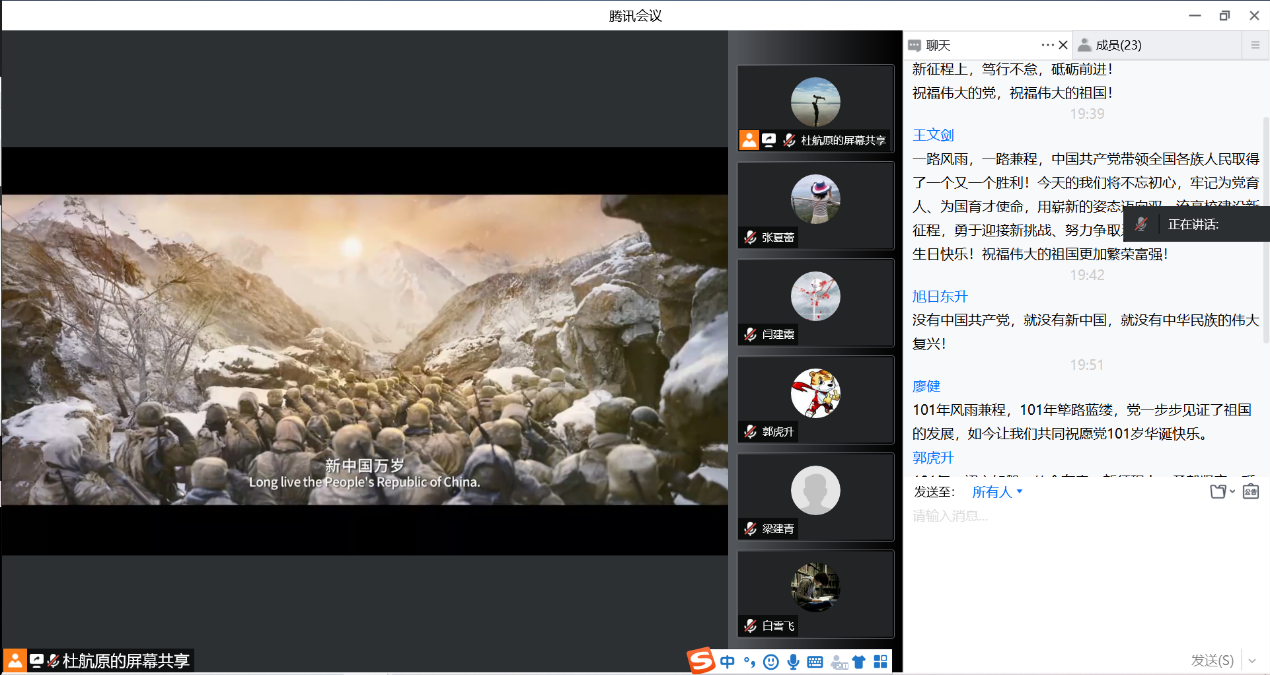Click muted mic icon beside 白雪飞
The height and width of the screenshot is (675, 1270).
pyautogui.click(x=750, y=625)
